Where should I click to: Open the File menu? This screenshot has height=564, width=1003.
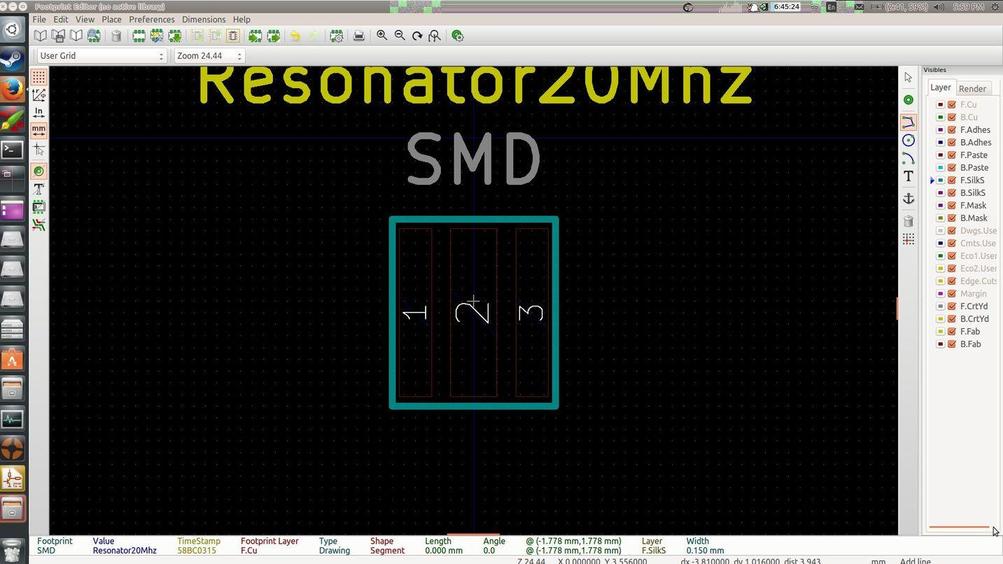click(x=39, y=19)
